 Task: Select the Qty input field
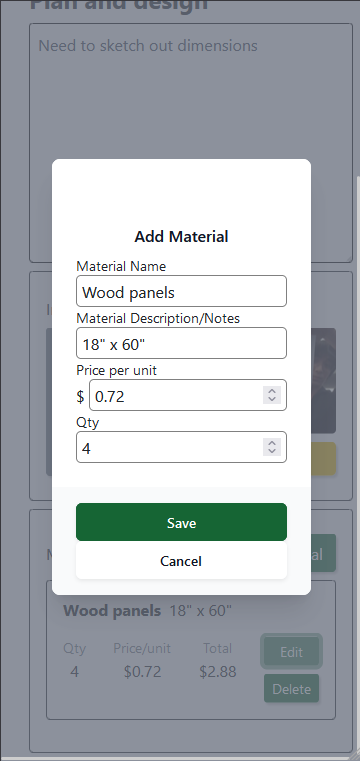click(x=181, y=447)
